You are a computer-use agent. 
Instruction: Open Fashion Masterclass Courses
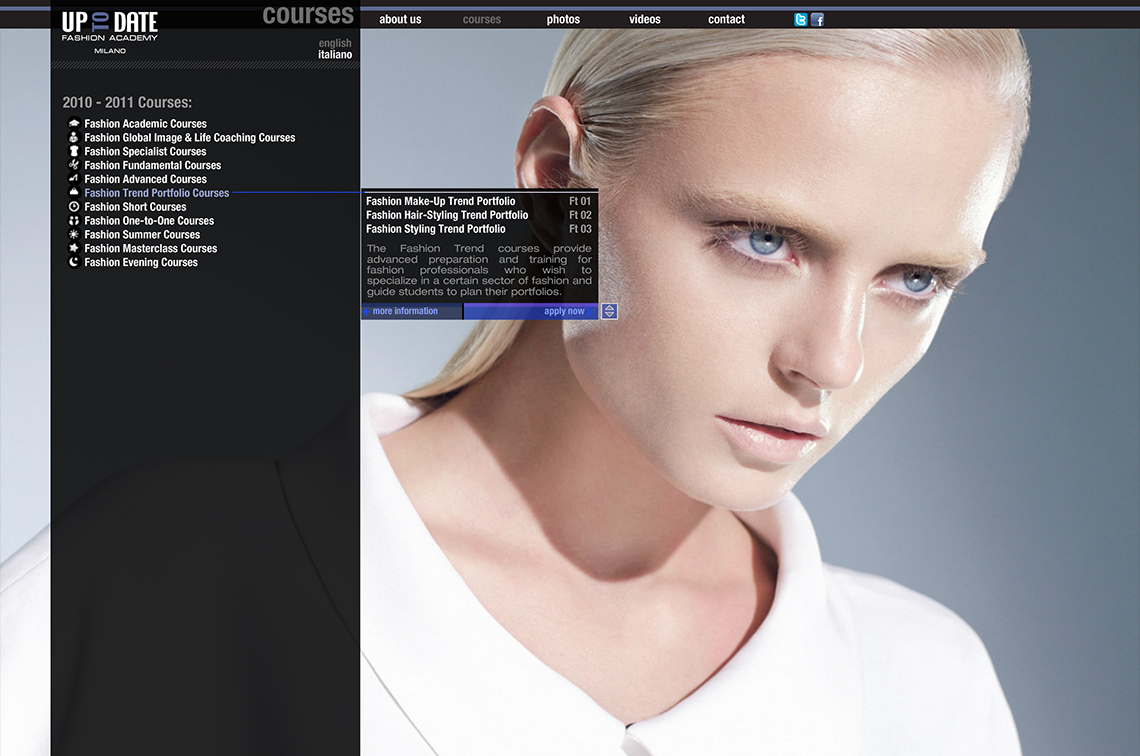[150, 248]
